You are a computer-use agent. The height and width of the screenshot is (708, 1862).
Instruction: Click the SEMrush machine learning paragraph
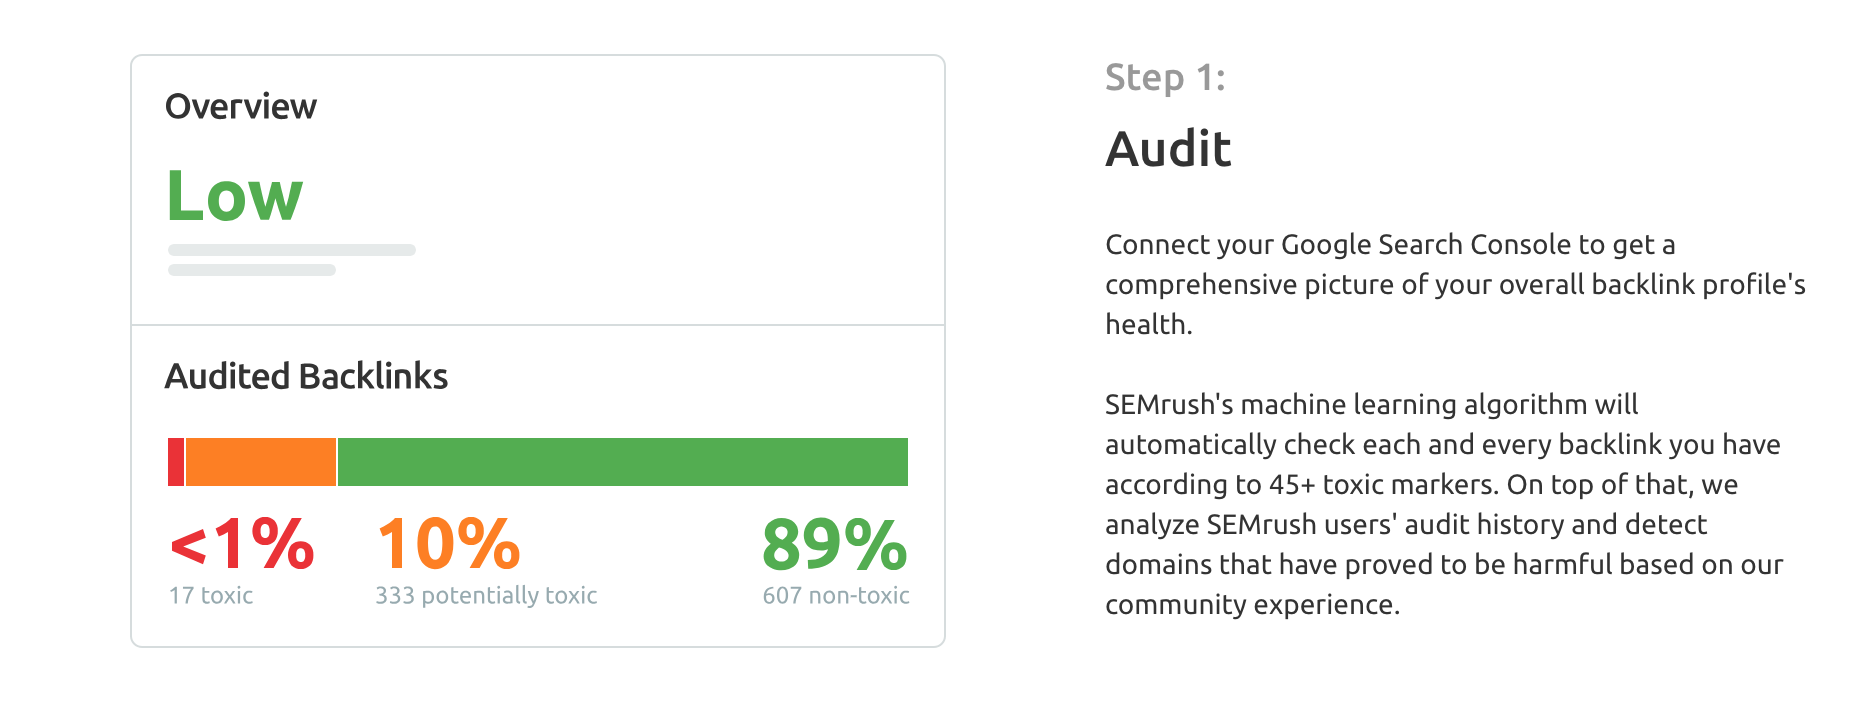tap(1444, 504)
